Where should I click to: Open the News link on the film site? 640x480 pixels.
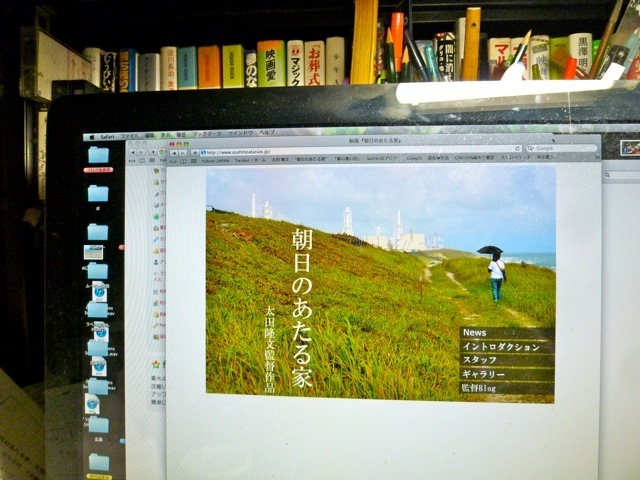click(x=507, y=333)
